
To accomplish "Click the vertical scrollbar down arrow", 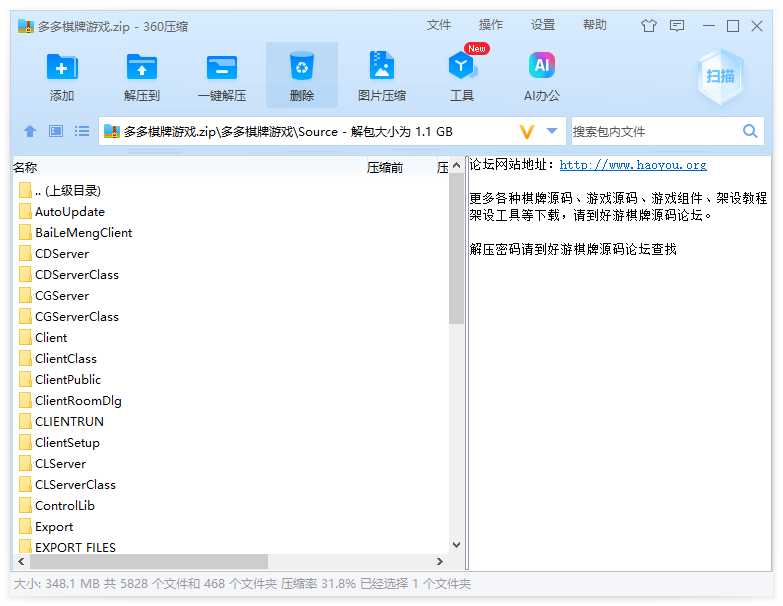I will click(456, 545).
